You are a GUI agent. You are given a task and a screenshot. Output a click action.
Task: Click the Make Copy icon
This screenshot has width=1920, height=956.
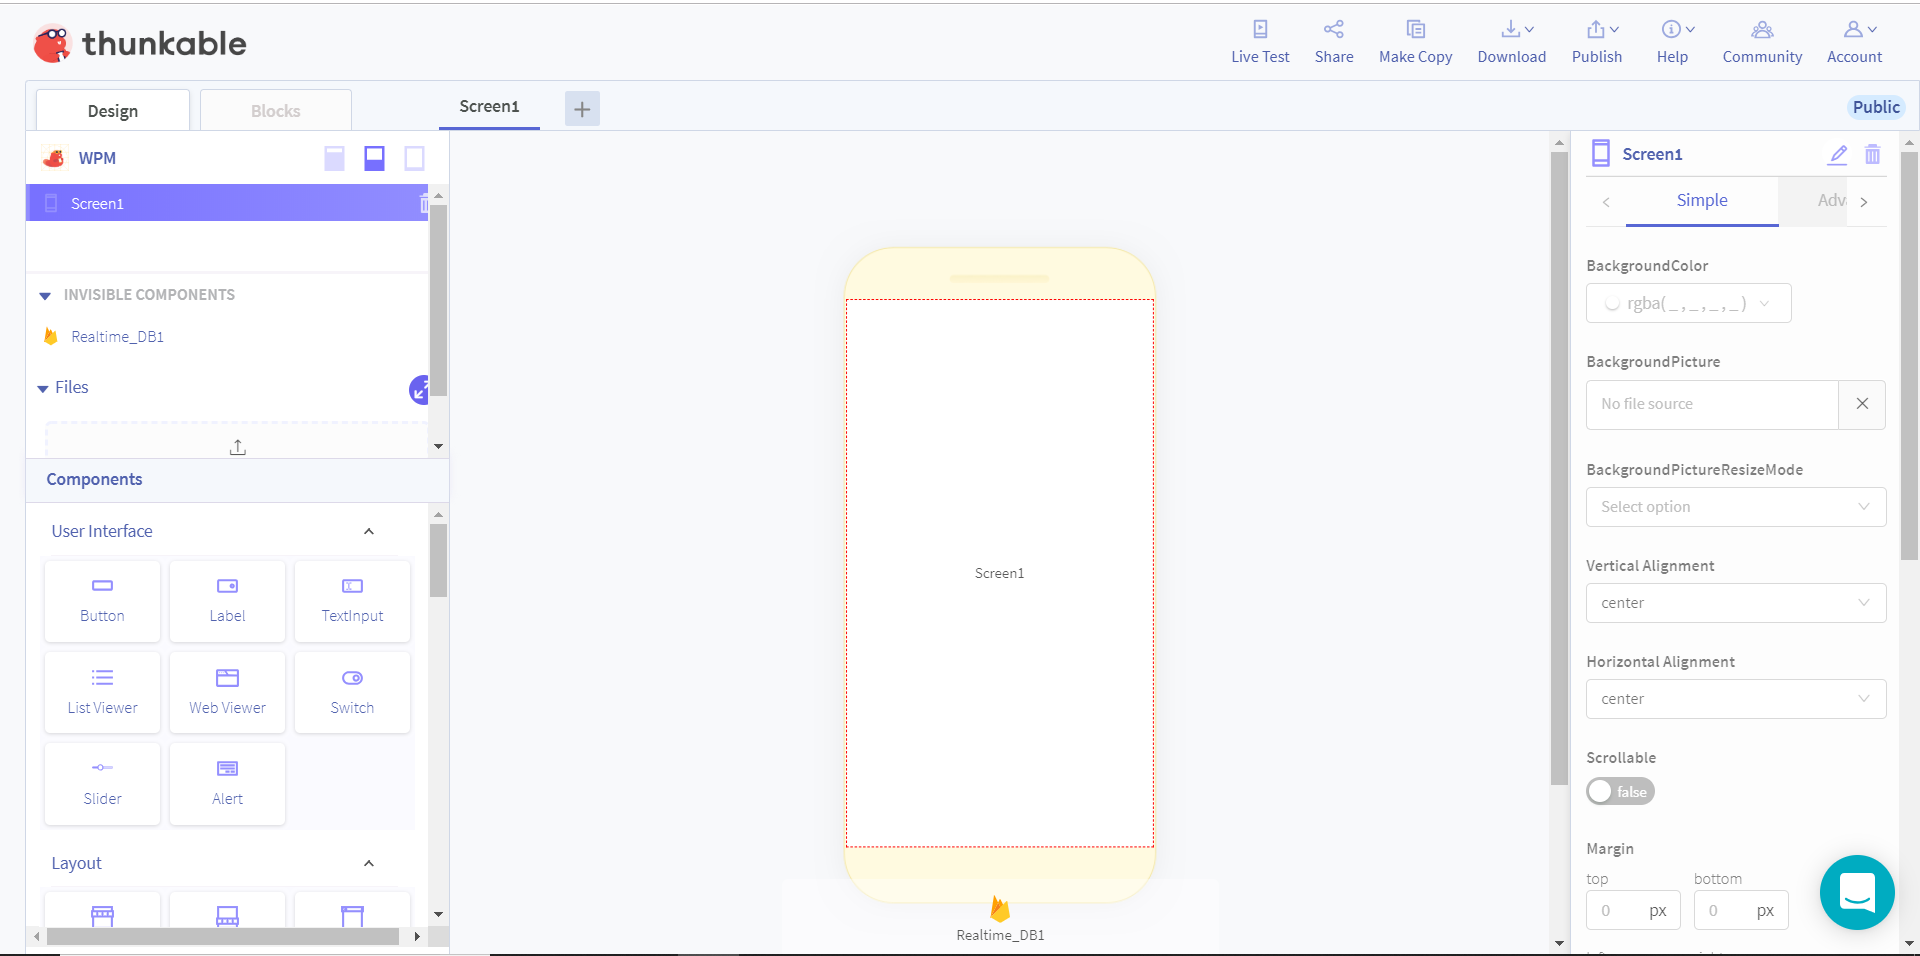(x=1415, y=30)
